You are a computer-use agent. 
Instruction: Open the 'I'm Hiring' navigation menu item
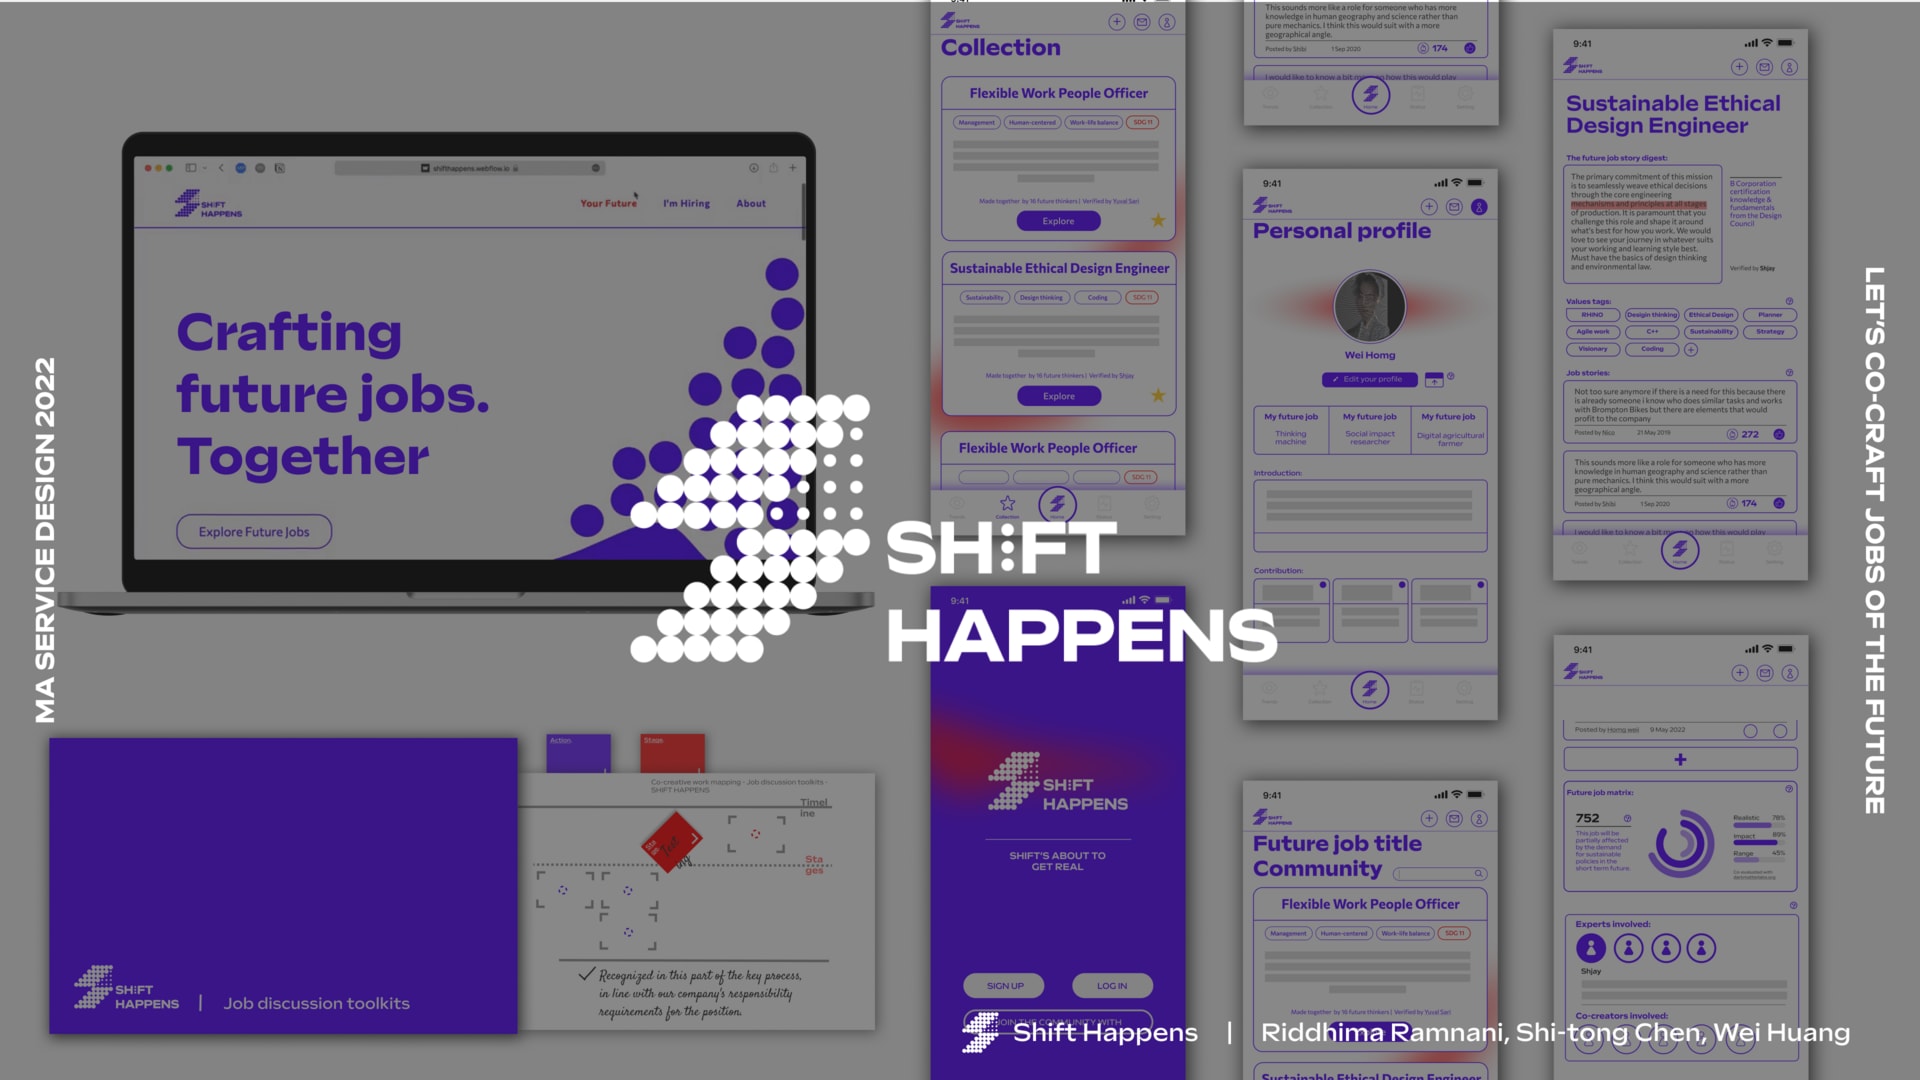click(687, 203)
